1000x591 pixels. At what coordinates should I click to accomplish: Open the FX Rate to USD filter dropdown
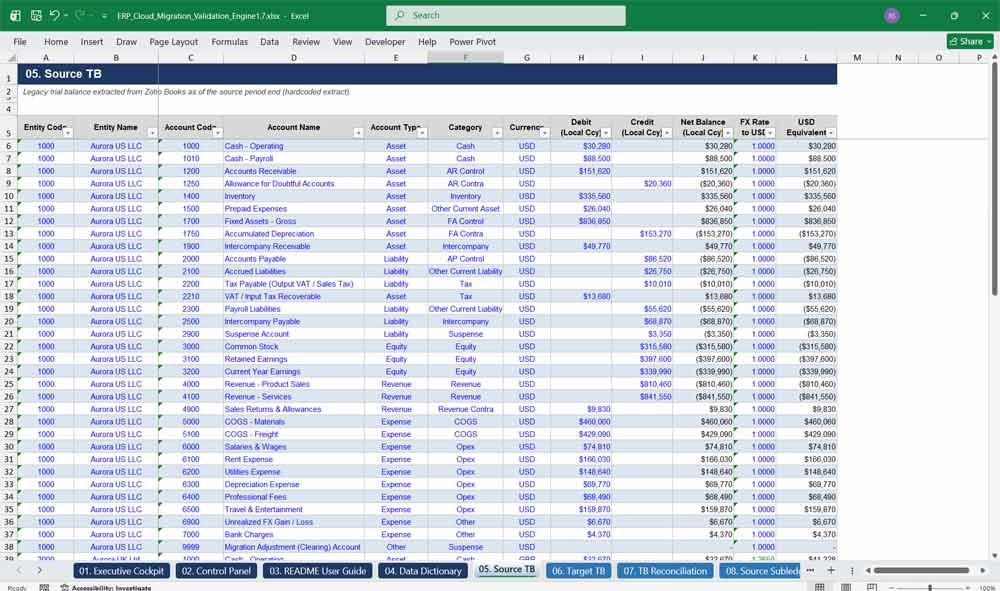click(770, 133)
